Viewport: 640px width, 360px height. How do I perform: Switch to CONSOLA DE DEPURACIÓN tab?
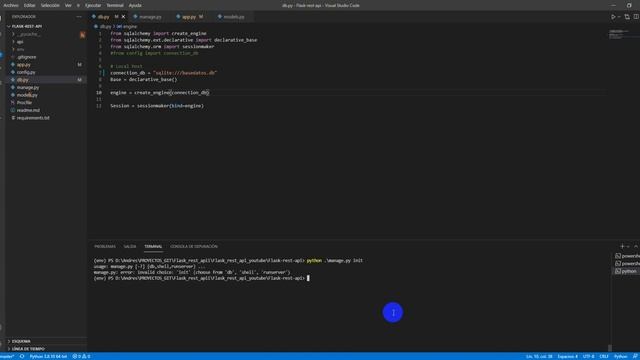click(x=194, y=247)
